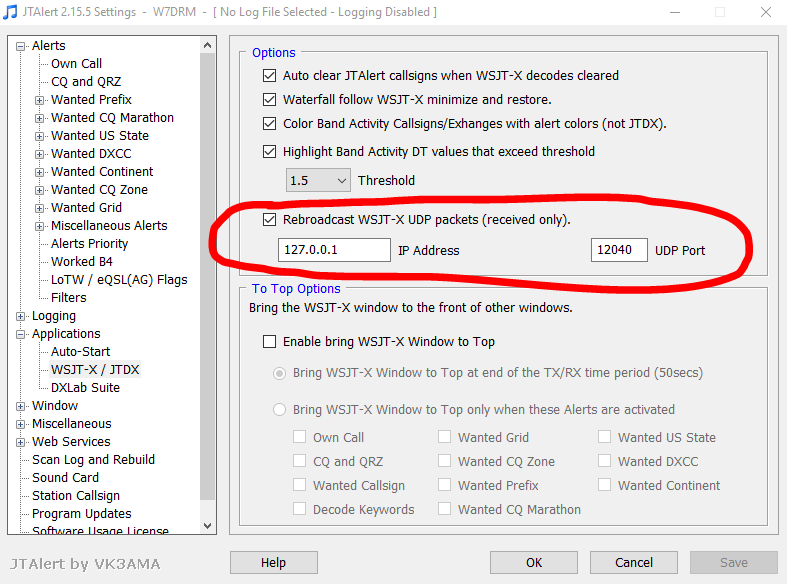Check the Wanted CQ Marathon alert option in To Top Options
This screenshot has height=584, width=787.
point(444,509)
